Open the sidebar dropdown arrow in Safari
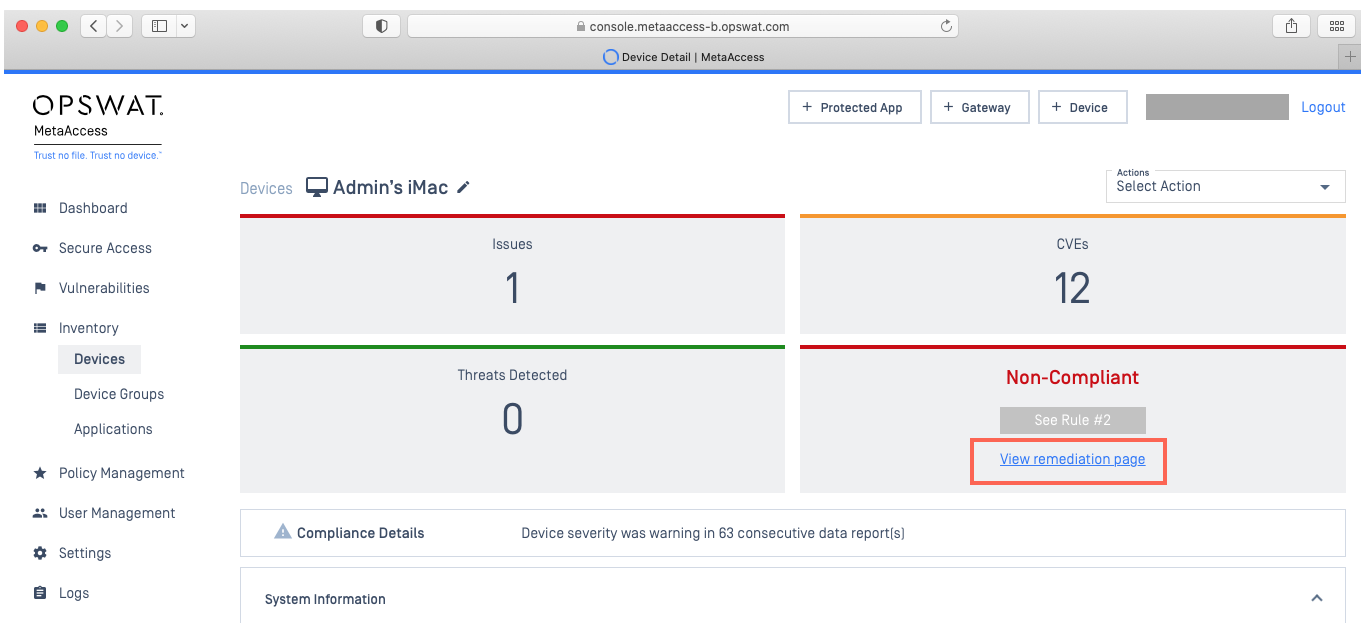This screenshot has width=1370, height=639. pos(185,26)
